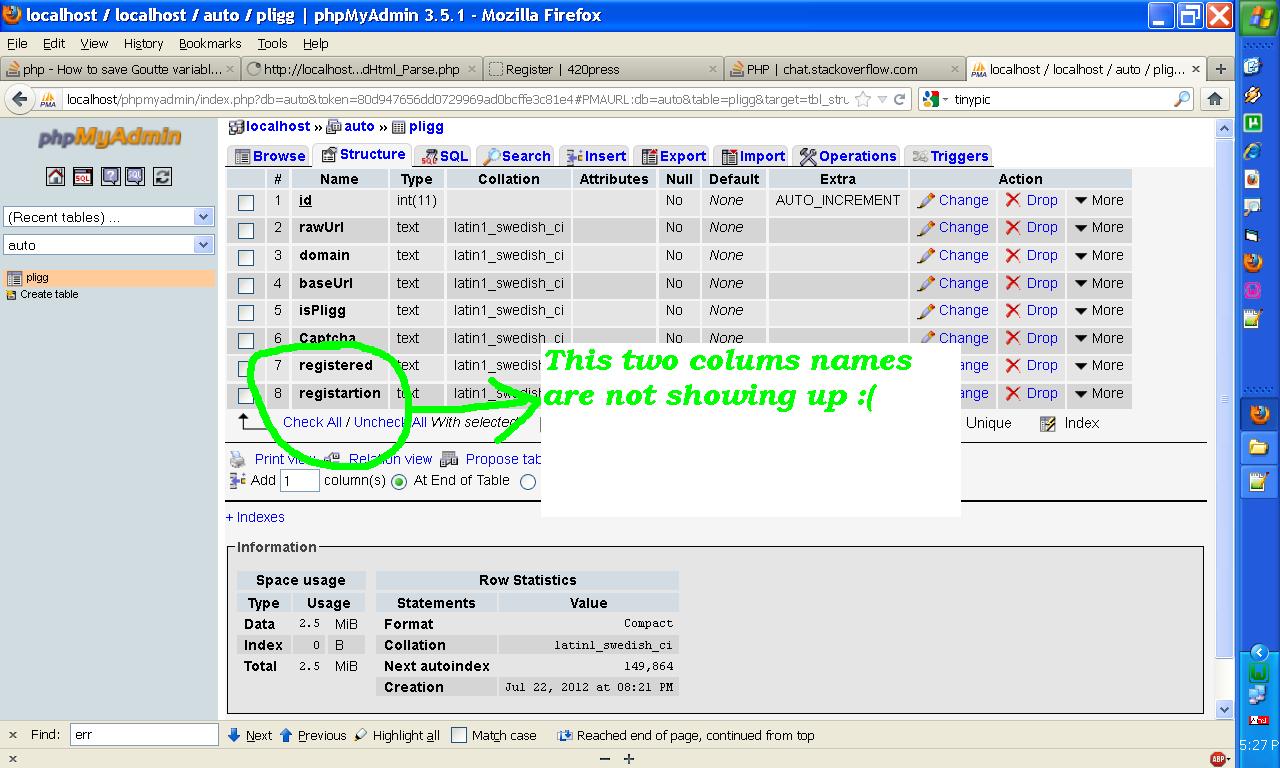Click folder icon in taskbar

pyautogui.click(x=1258, y=447)
